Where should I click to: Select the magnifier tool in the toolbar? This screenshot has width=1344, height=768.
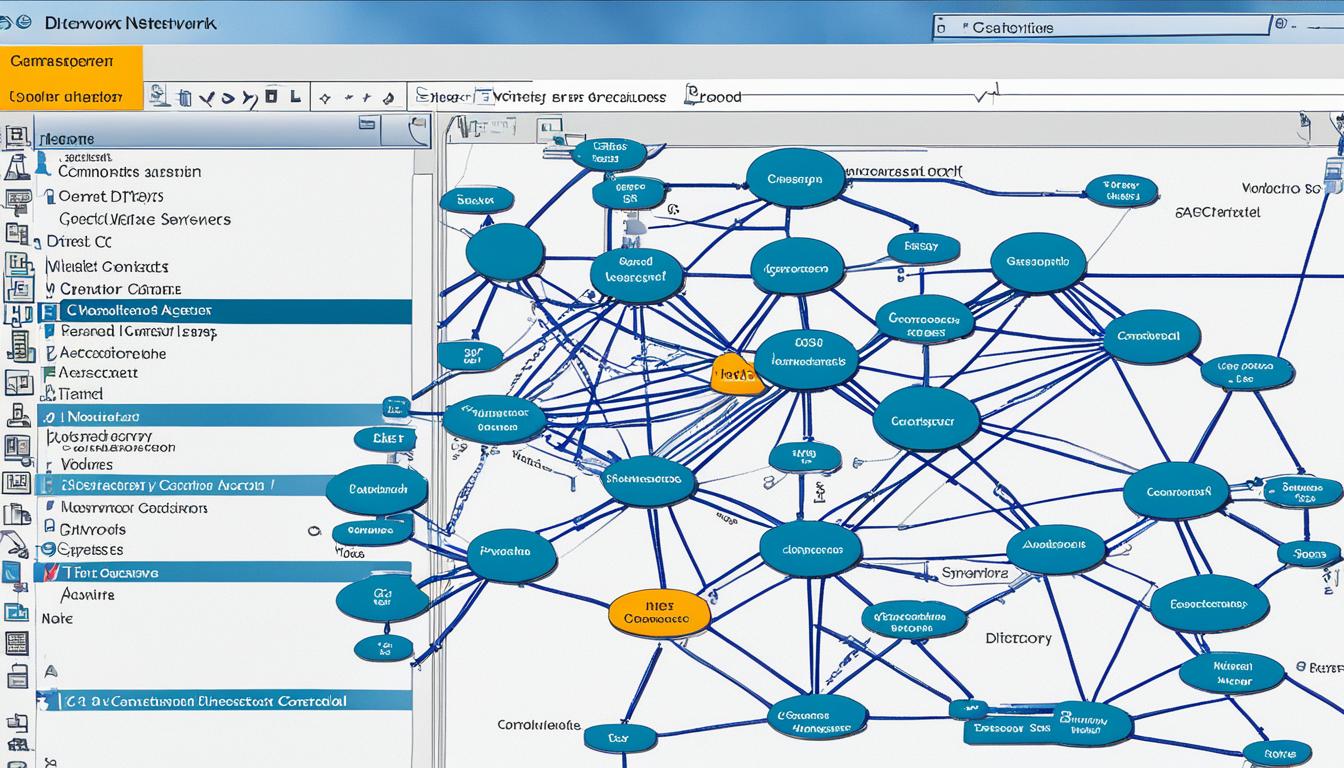tap(158, 97)
